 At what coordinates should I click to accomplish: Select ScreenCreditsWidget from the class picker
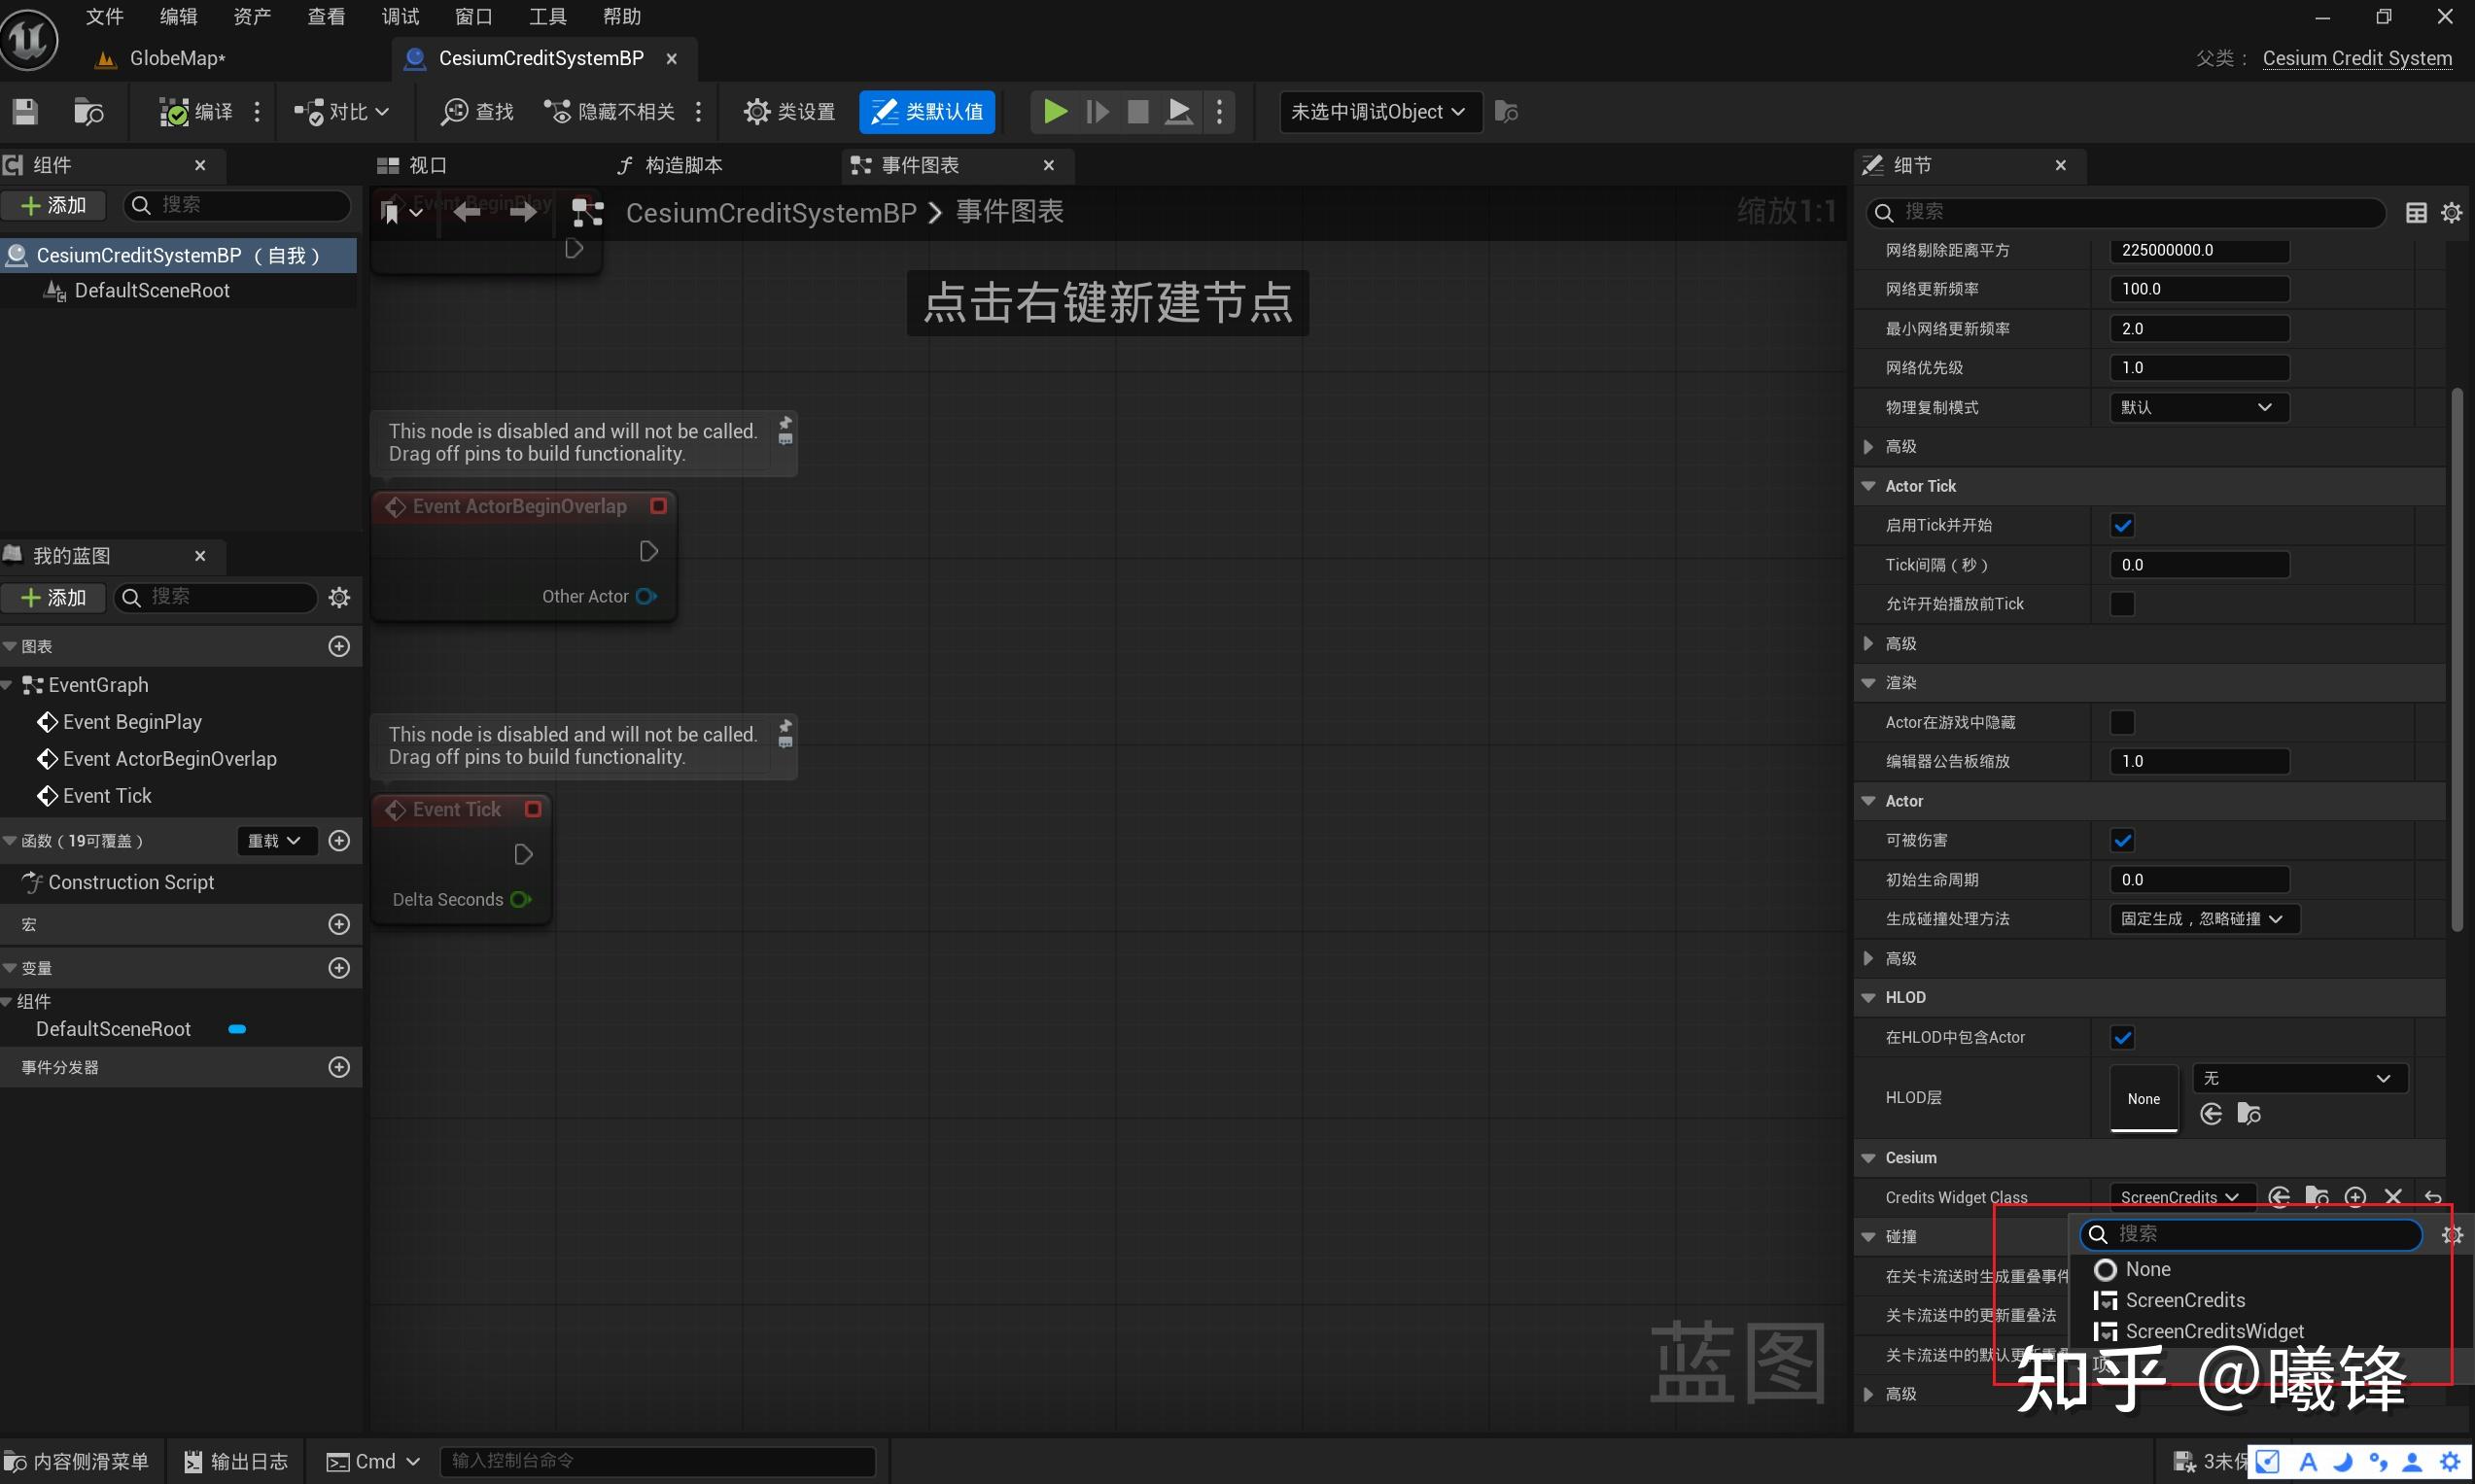tap(2214, 1331)
